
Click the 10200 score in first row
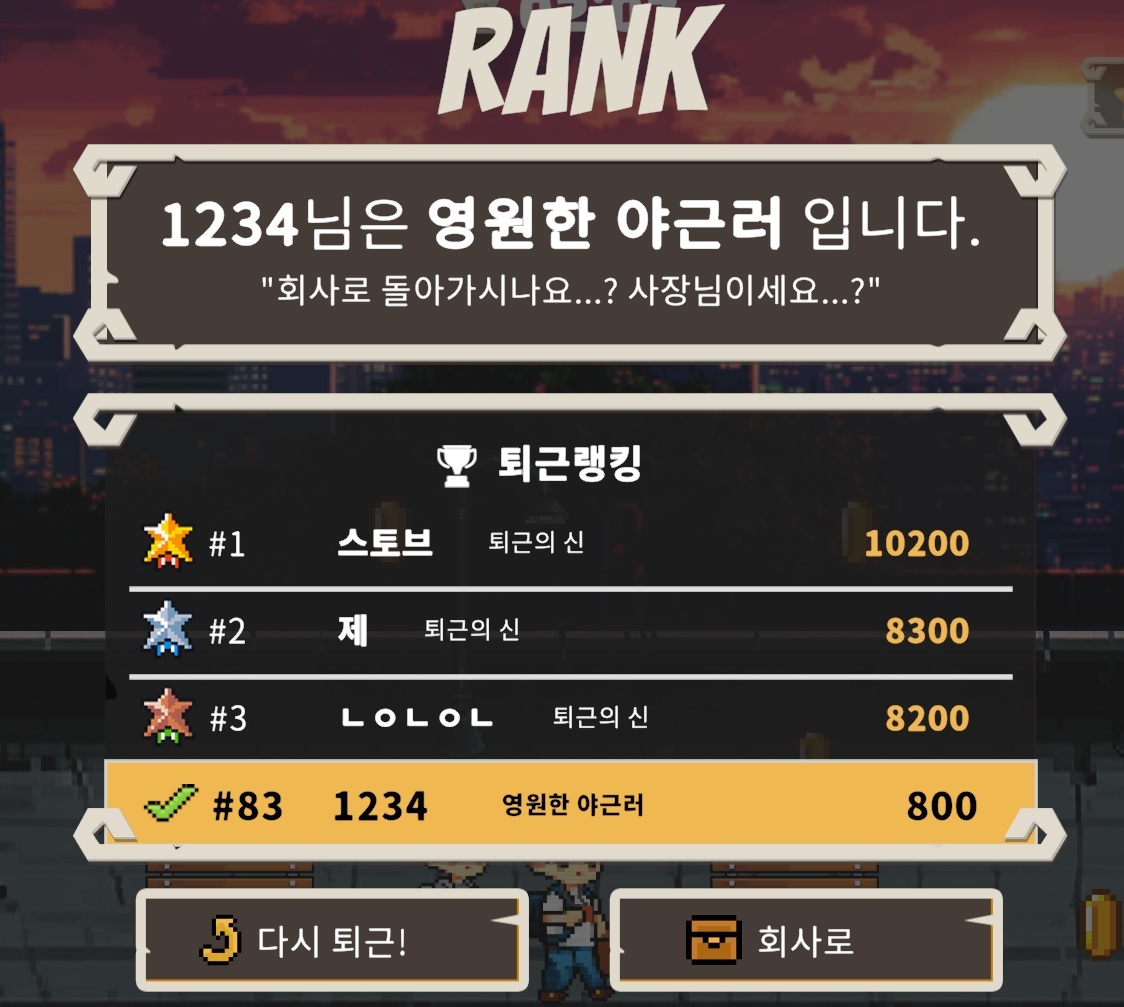point(917,543)
